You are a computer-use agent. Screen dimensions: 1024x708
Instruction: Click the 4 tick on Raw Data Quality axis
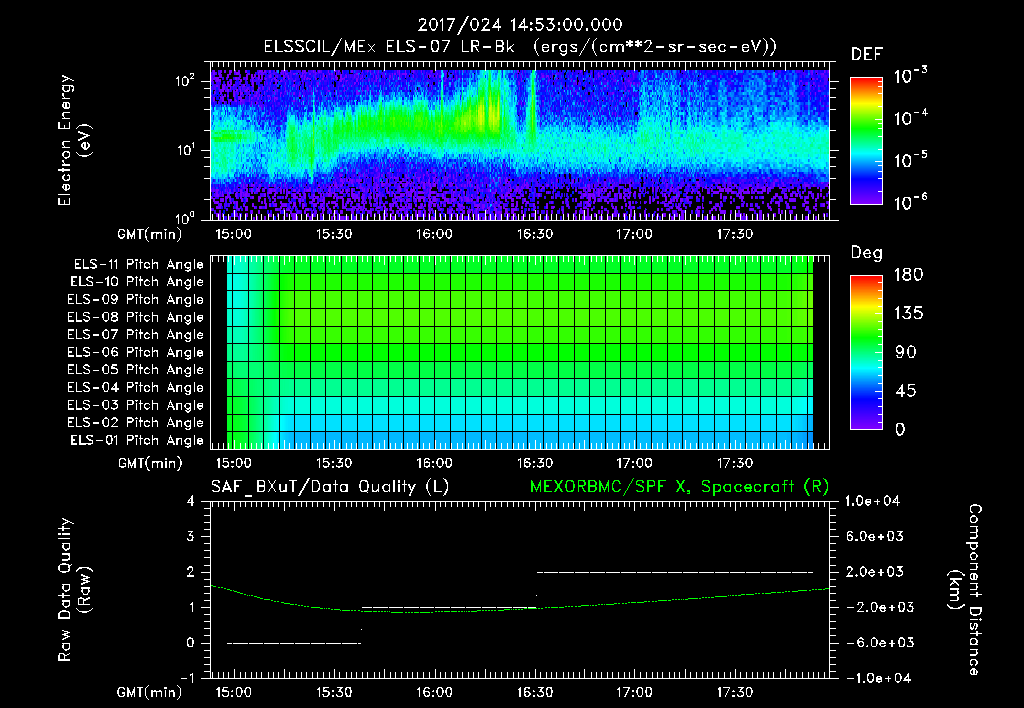pos(191,501)
